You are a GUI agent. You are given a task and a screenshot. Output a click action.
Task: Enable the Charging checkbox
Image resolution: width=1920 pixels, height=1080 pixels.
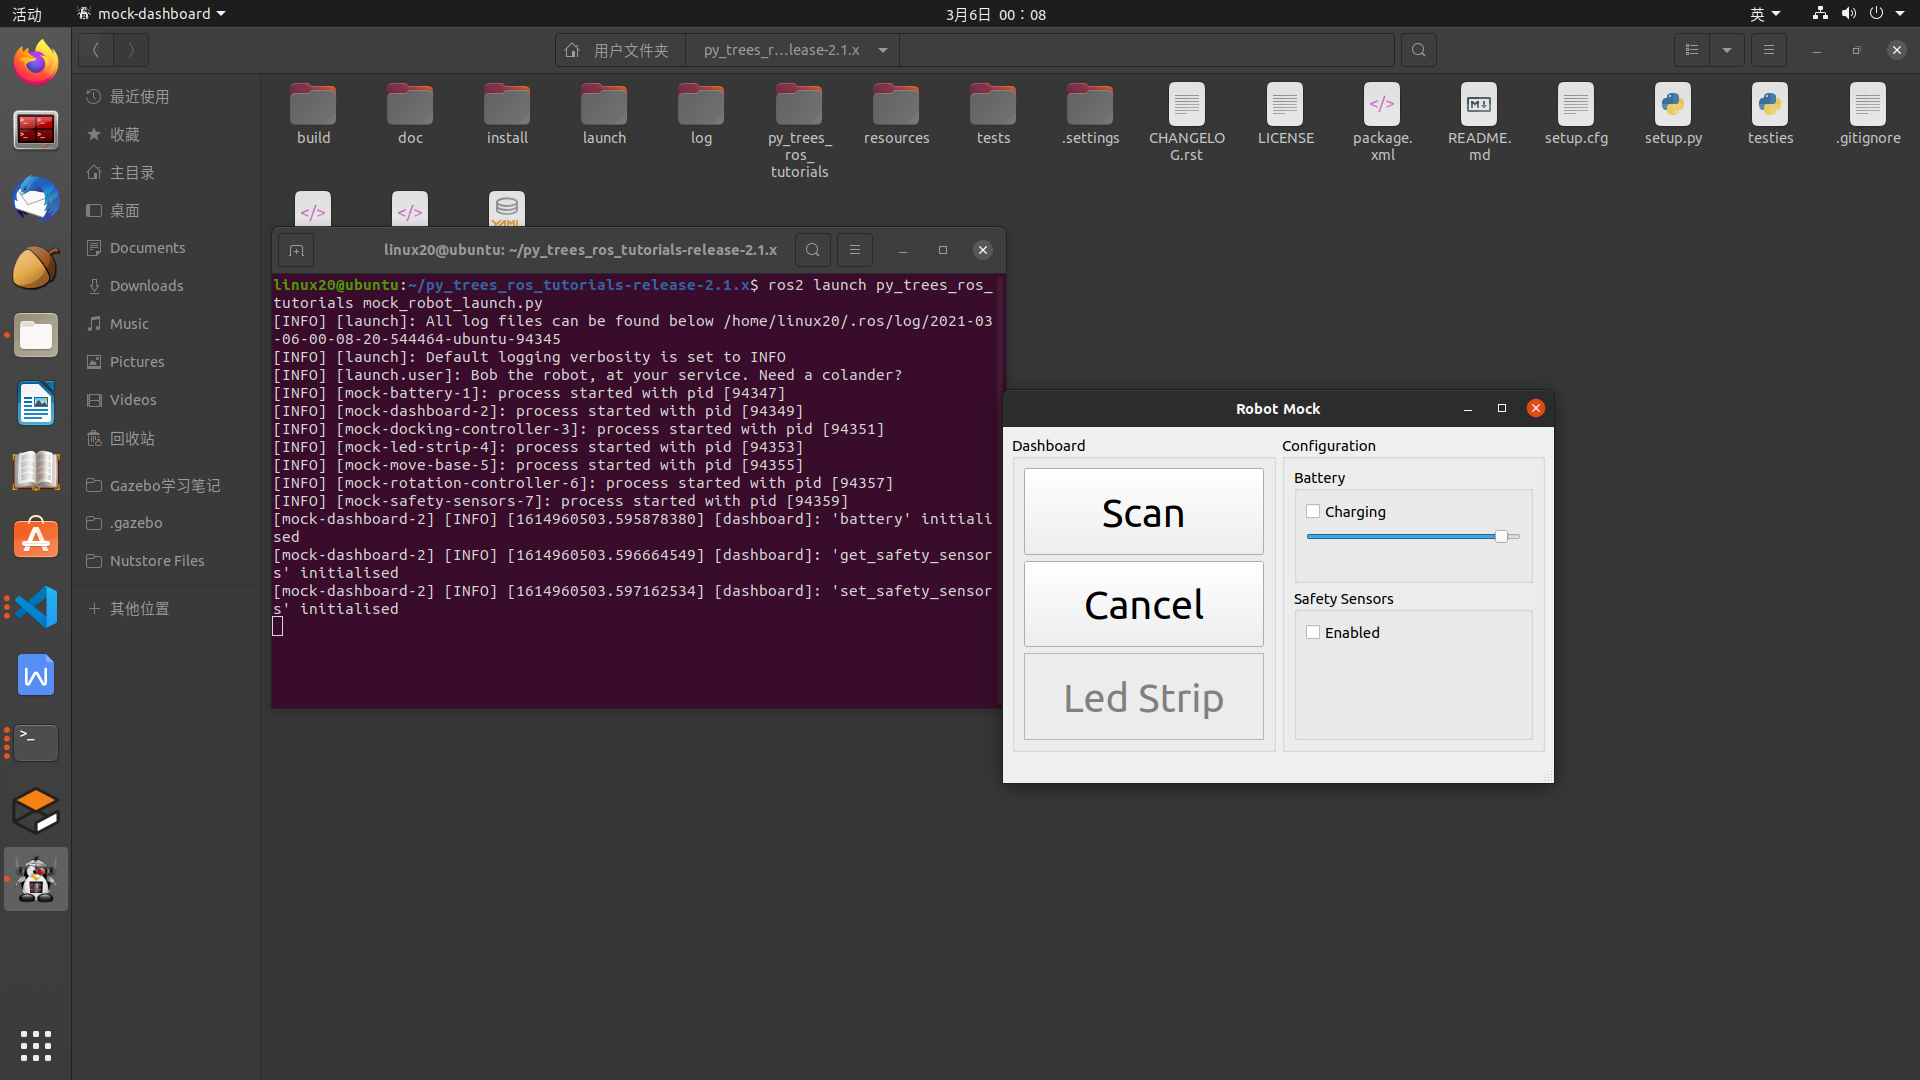click(1313, 512)
